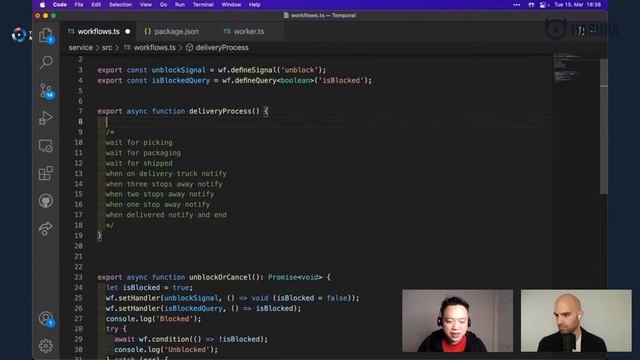Screen dimensions: 640x360
Task: Click 'workflows.ts' breadcrumb segment
Action: (154, 48)
